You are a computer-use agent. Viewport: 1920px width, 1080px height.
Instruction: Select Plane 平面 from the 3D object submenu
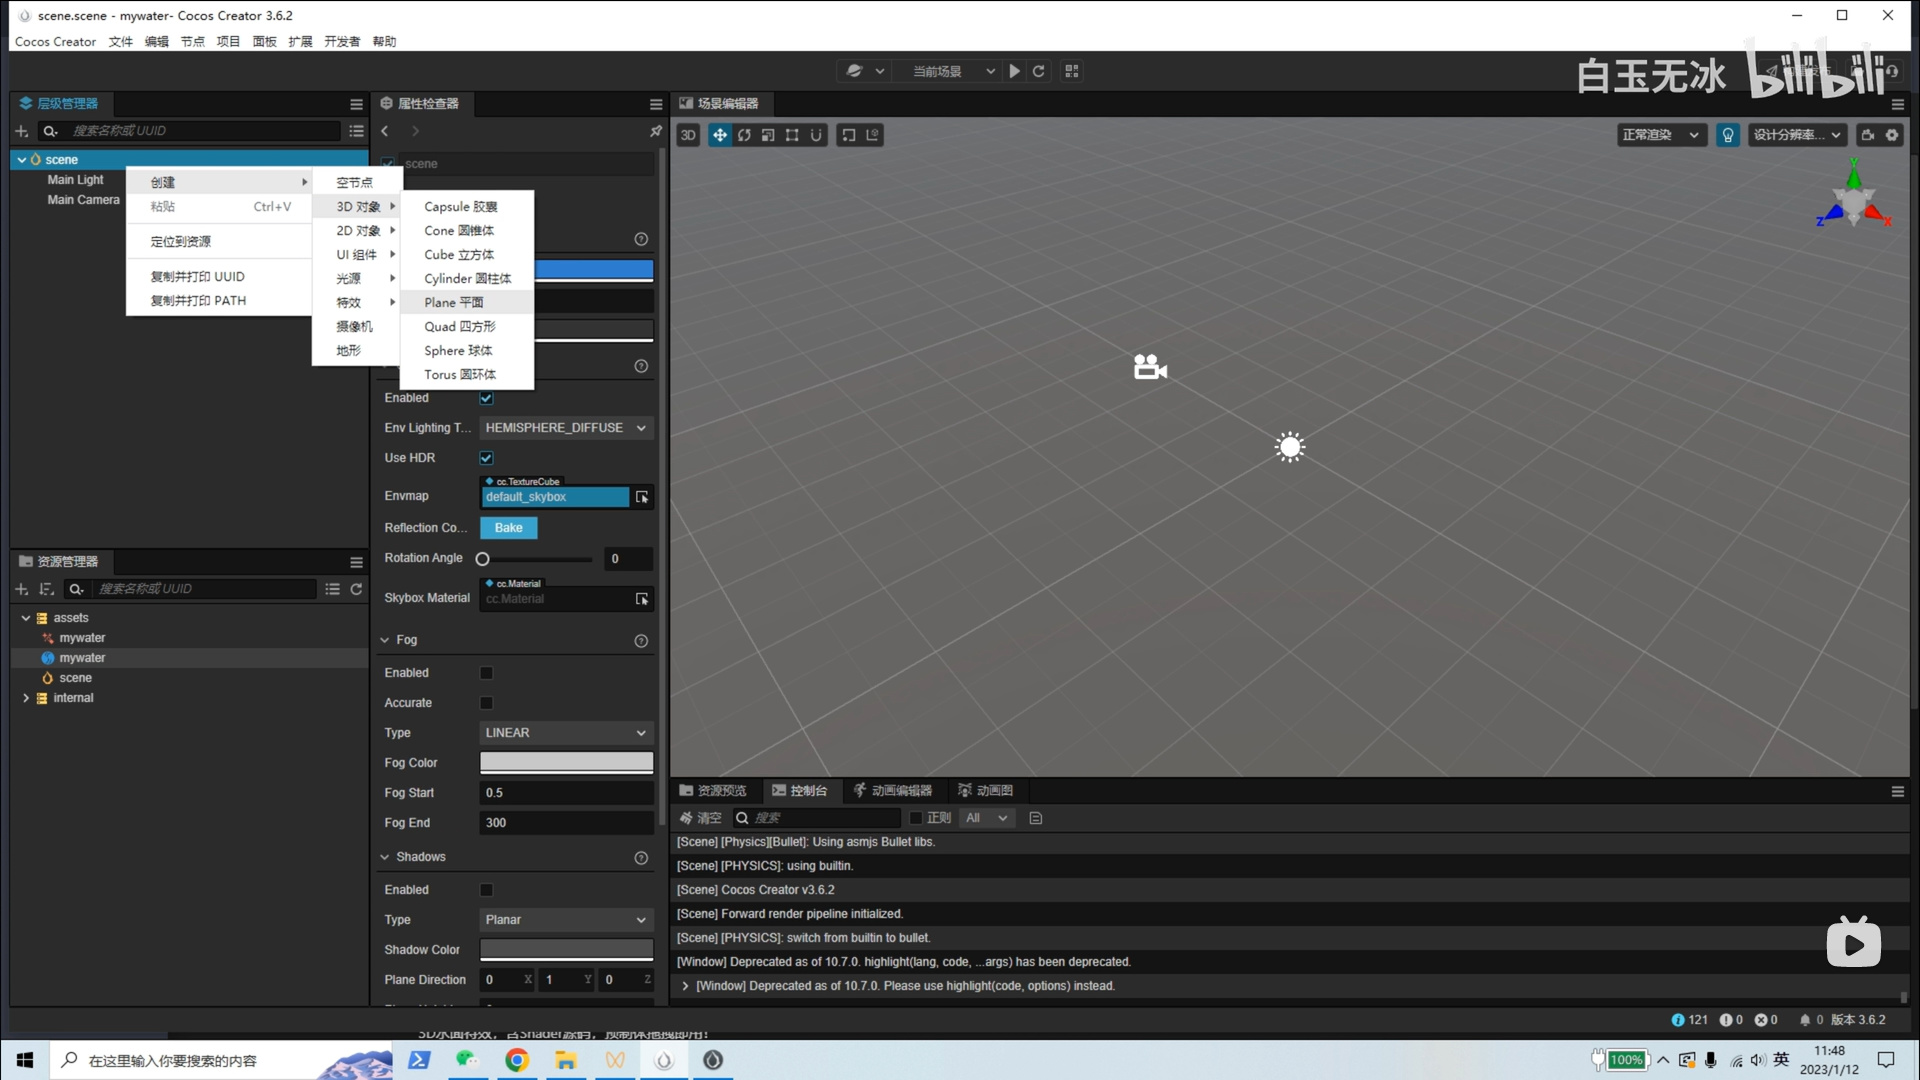click(453, 302)
